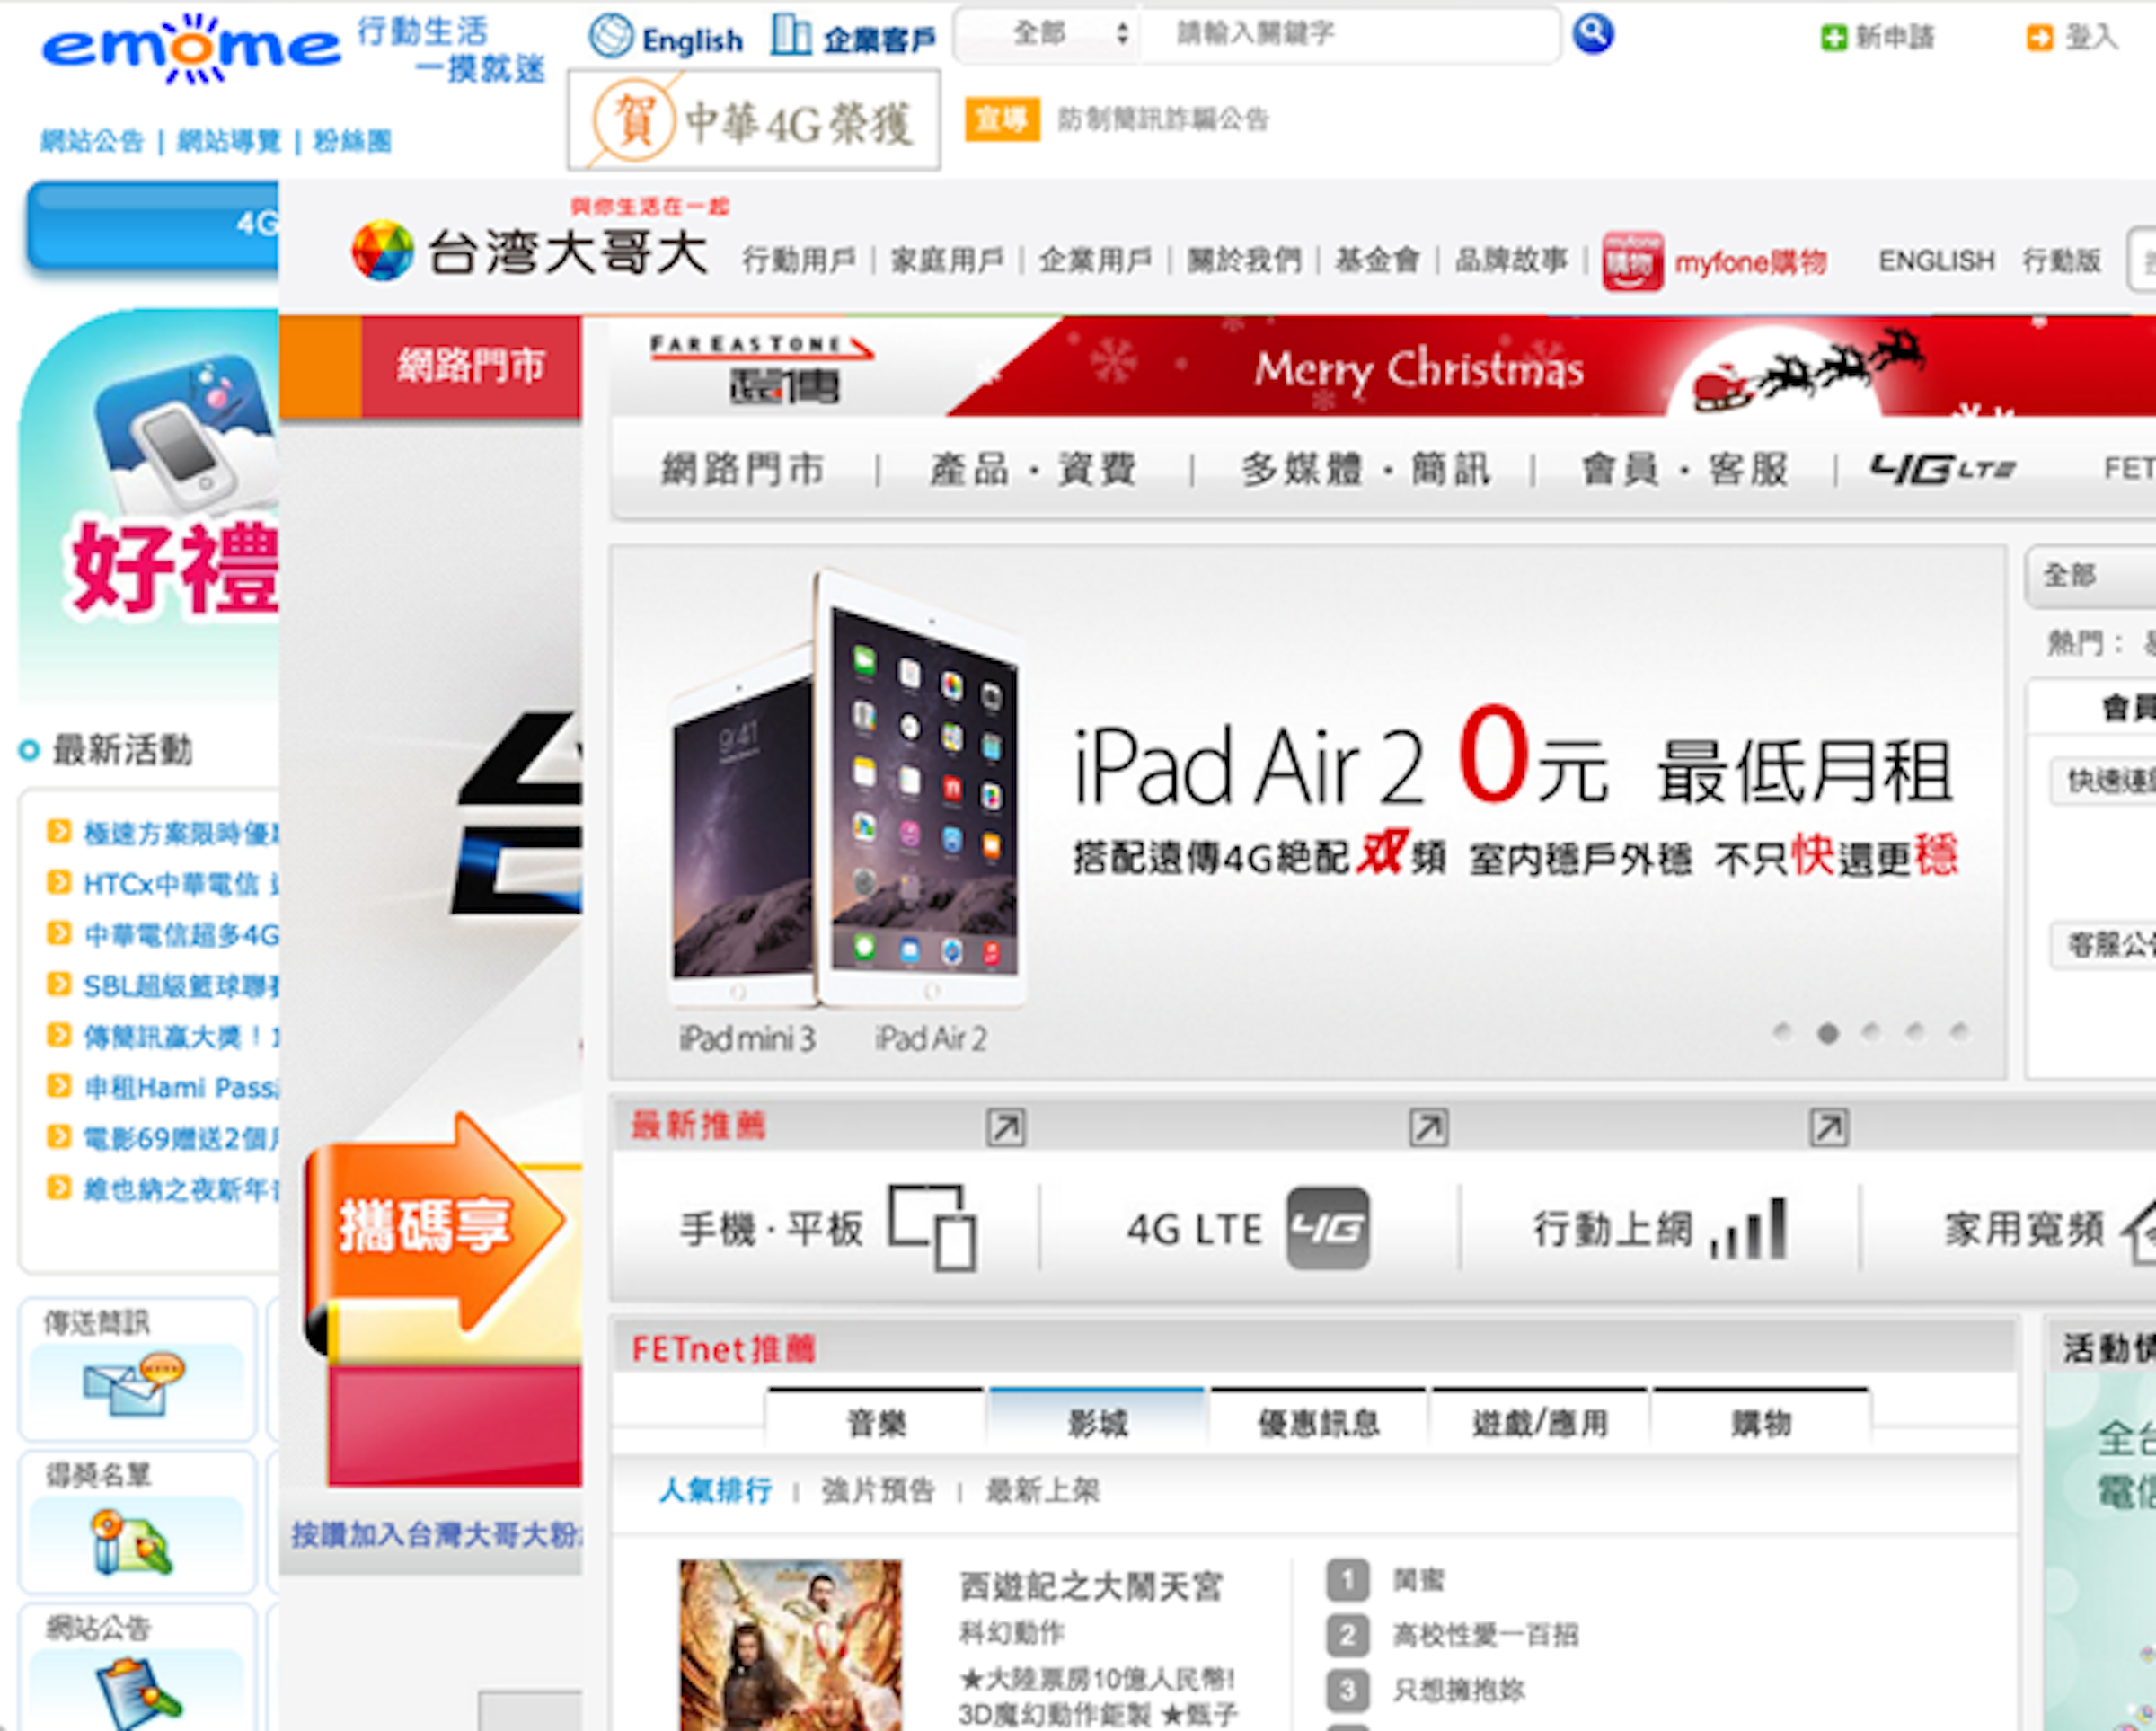Click the blue search magnifier button
The width and height of the screenshot is (2156, 1731).
tap(1592, 35)
